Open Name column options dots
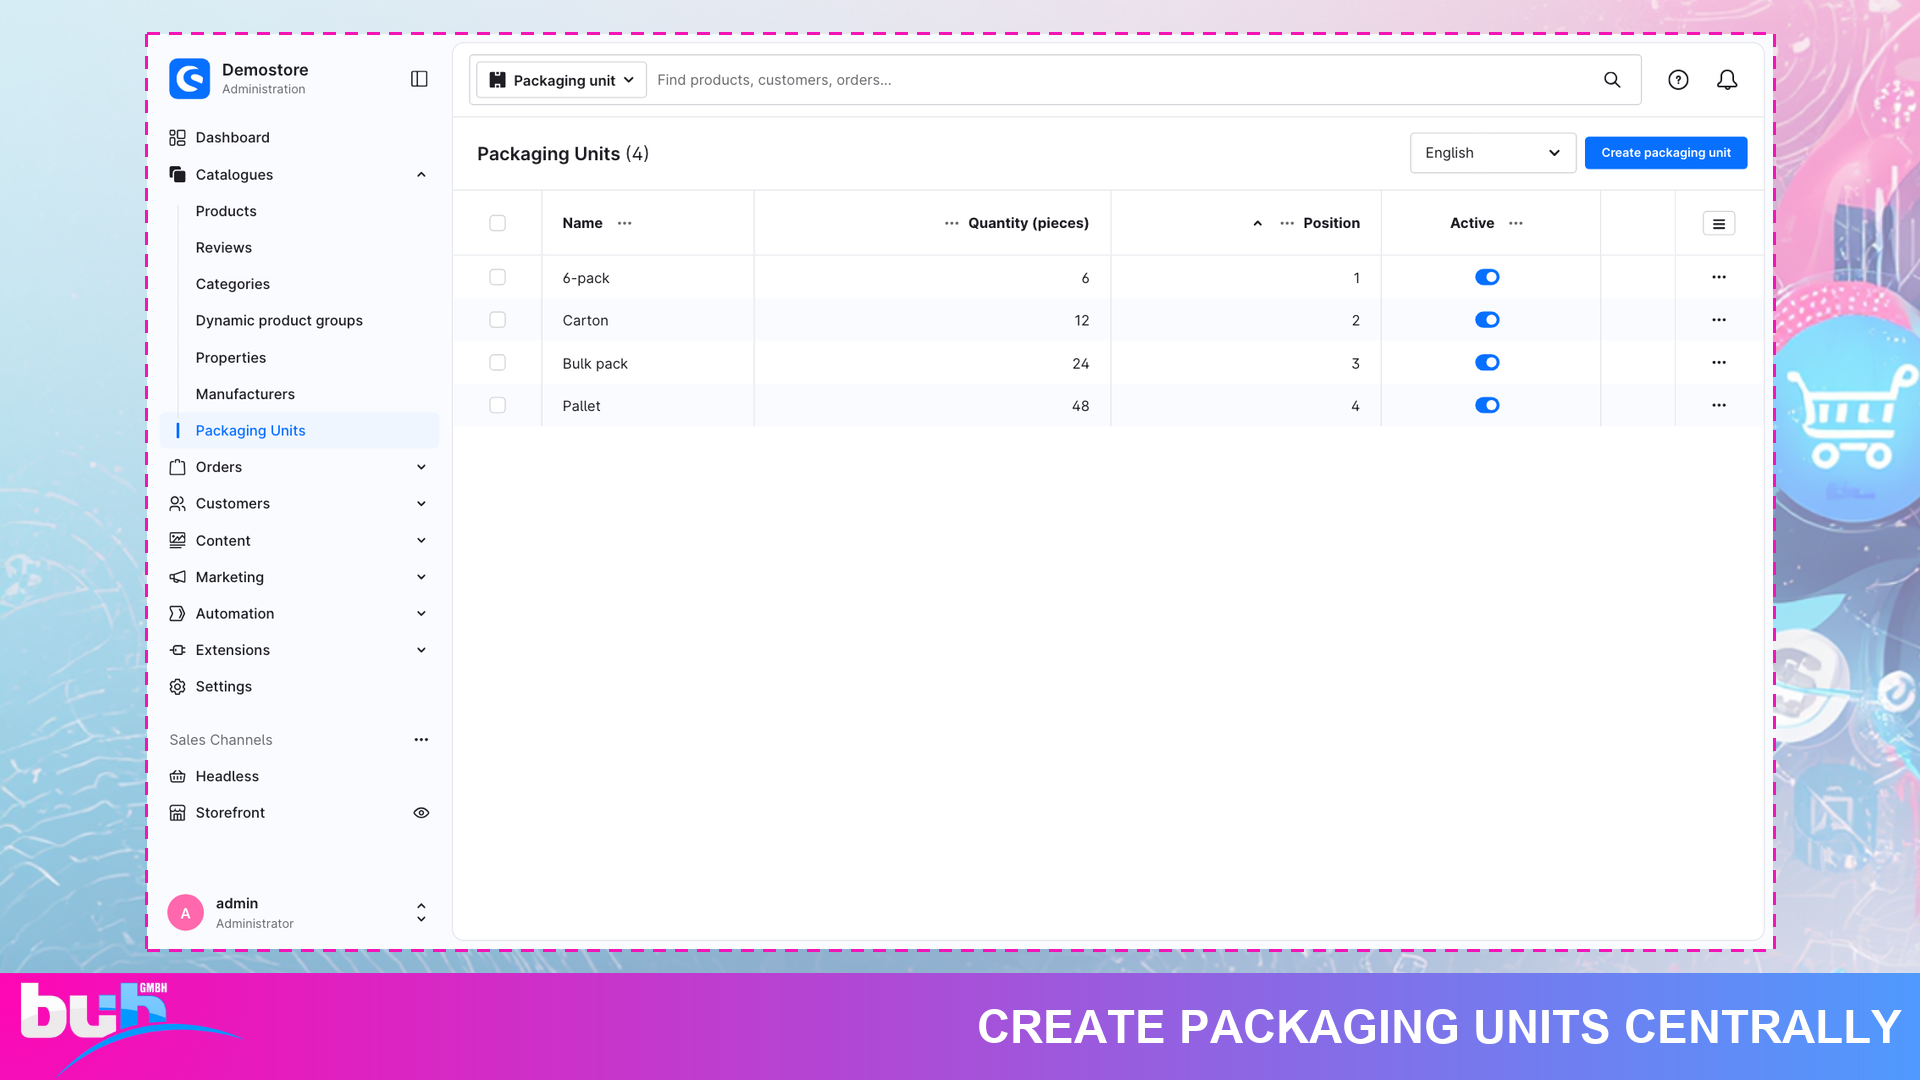The image size is (1920, 1080). pos(625,223)
